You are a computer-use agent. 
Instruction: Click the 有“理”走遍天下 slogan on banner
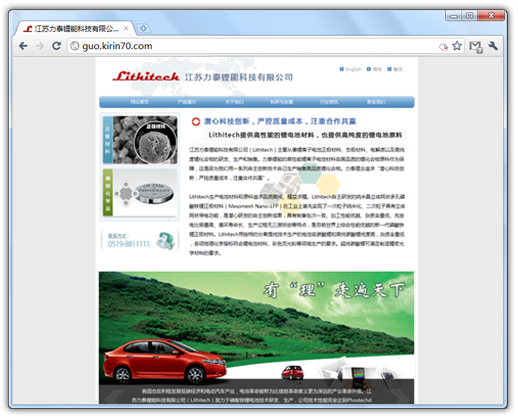[x=334, y=290]
